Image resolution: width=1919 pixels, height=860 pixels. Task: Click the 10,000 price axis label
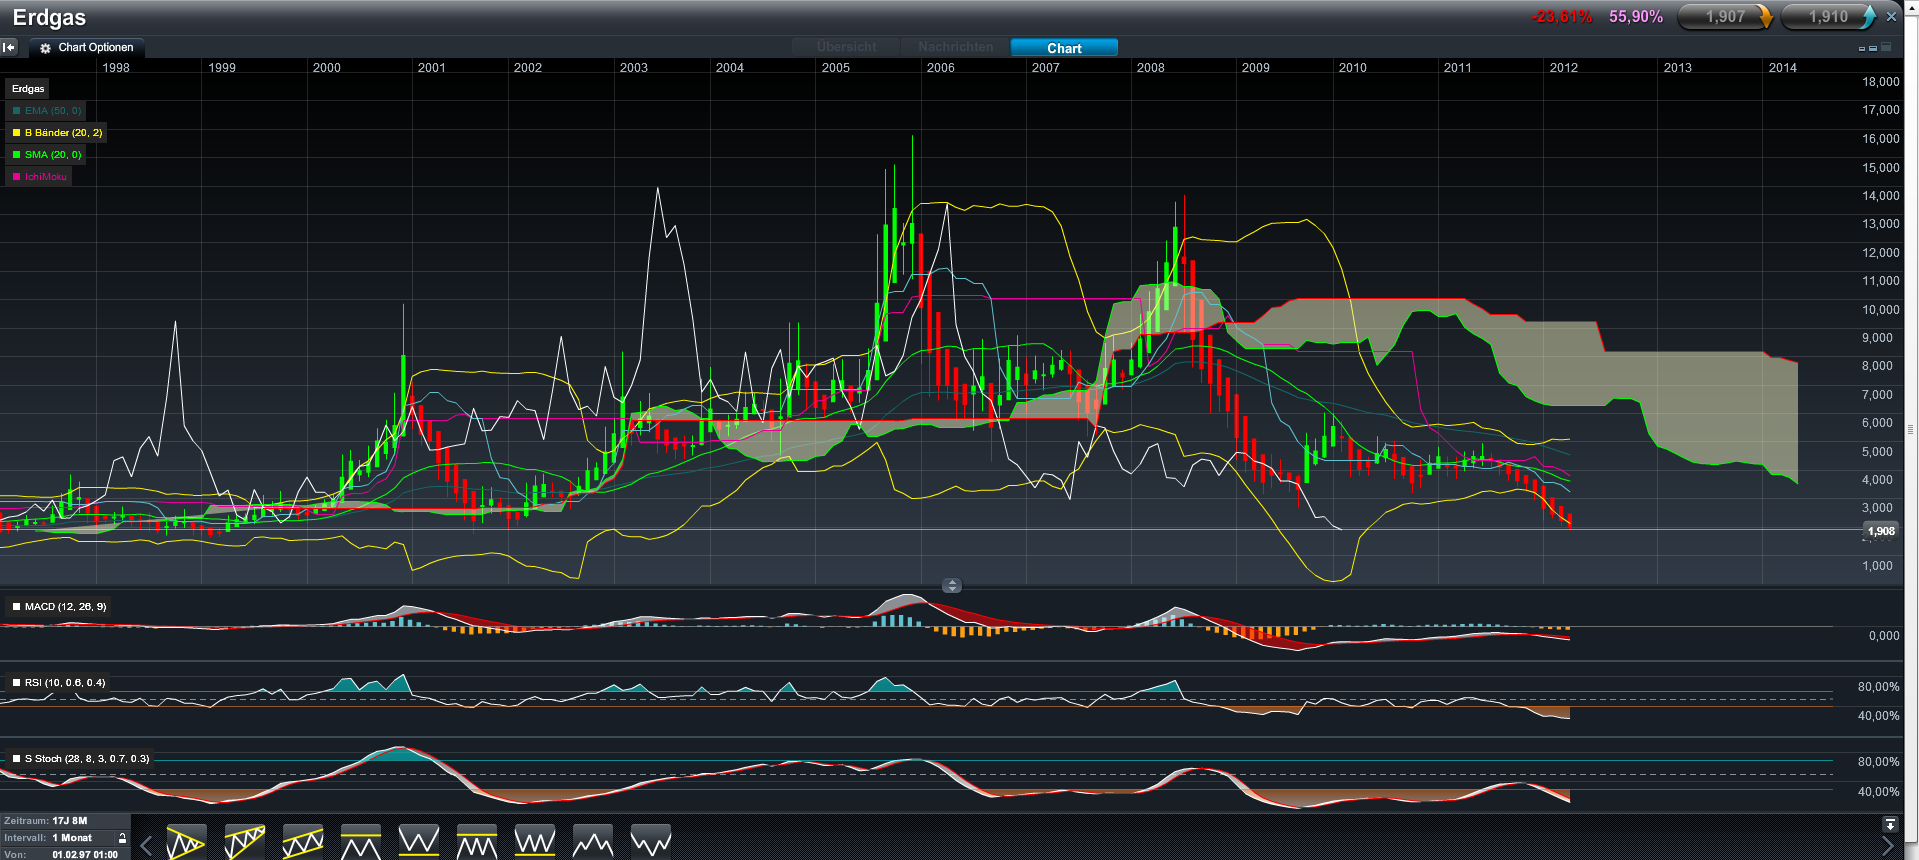[1881, 310]
